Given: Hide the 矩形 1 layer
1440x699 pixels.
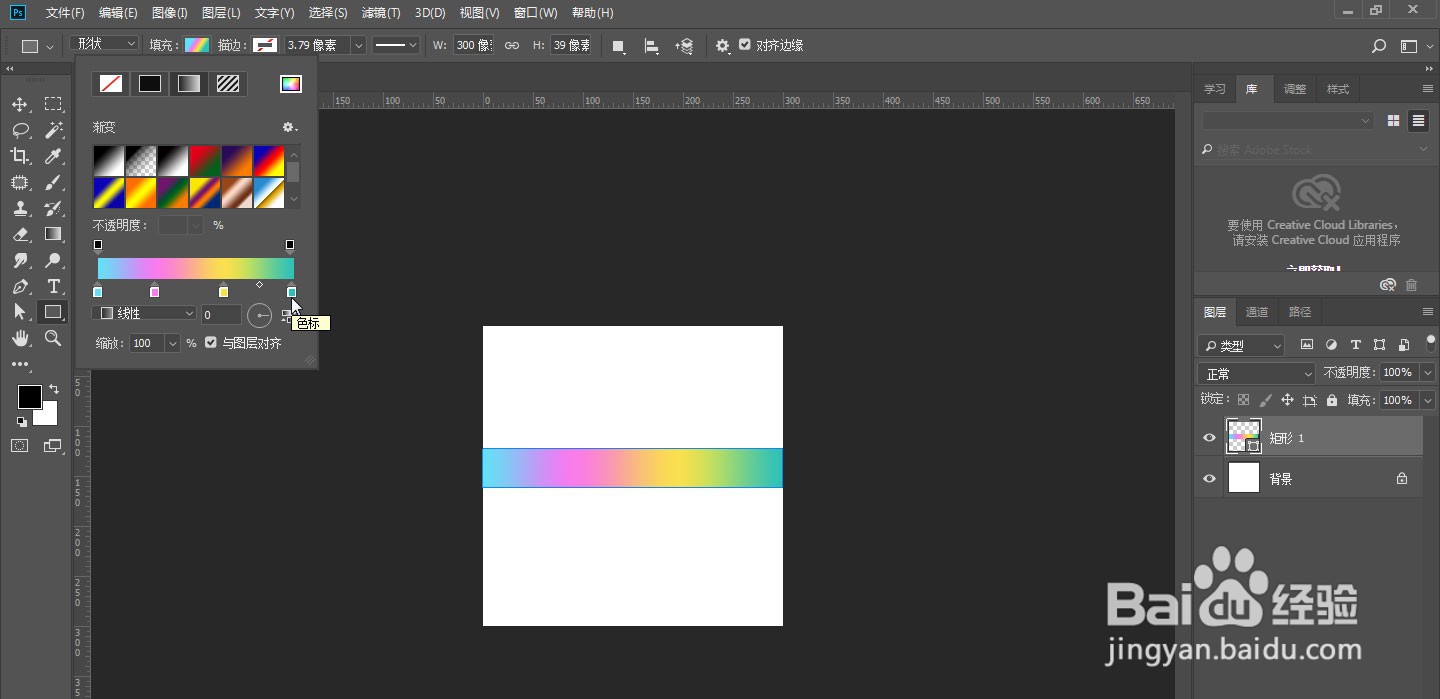Looking at the screenshot, I should 1209,438.
